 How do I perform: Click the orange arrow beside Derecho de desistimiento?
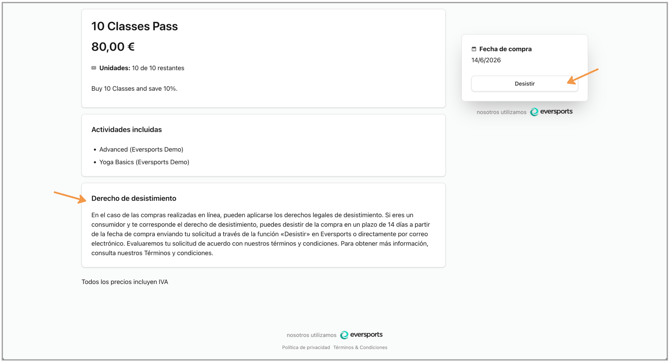coord(70,197)
